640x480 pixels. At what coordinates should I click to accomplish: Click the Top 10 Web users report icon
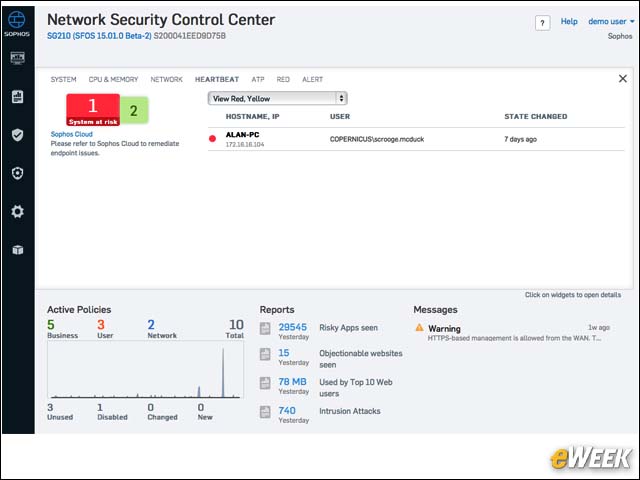click(x=265, y=383)
